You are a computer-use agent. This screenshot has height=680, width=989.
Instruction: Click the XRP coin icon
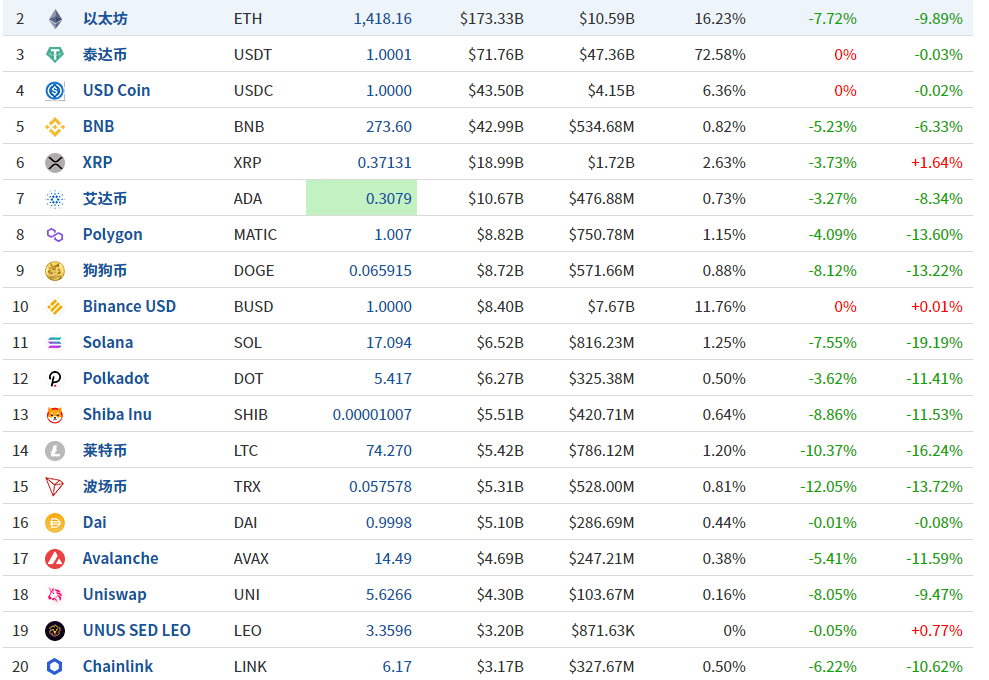click(55, 162)
